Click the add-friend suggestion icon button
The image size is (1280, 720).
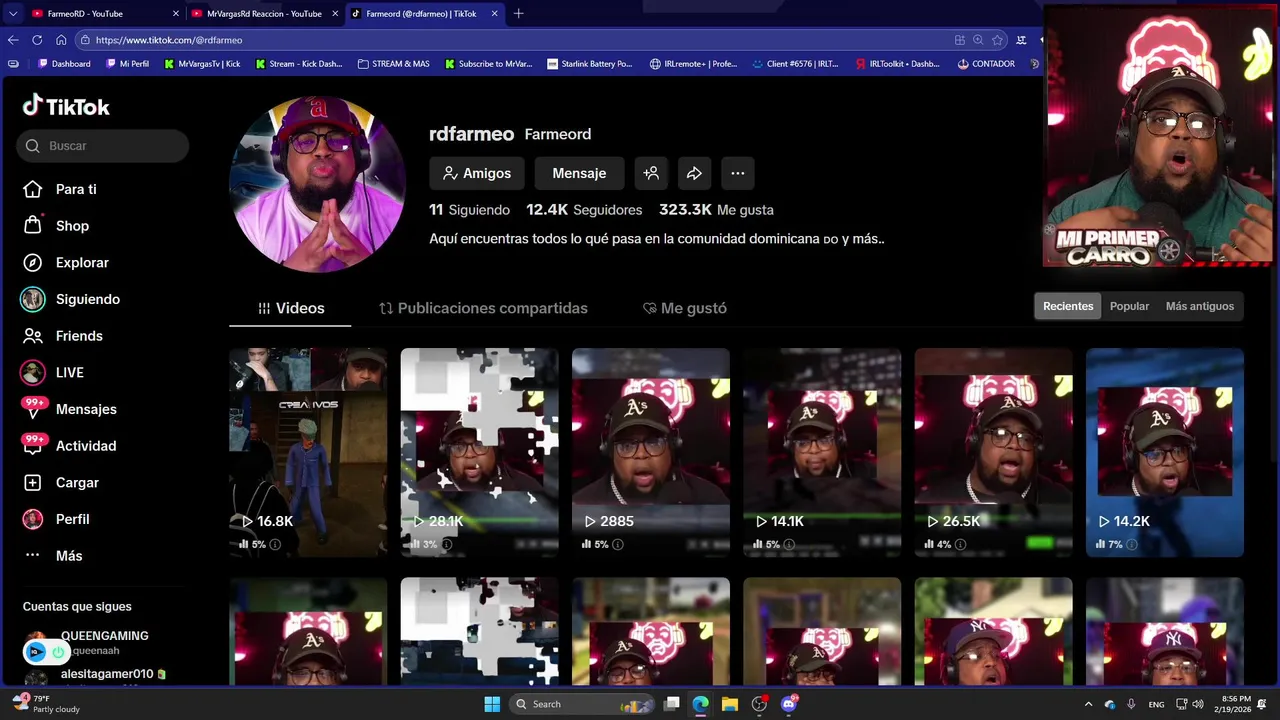tap(651, 173)
